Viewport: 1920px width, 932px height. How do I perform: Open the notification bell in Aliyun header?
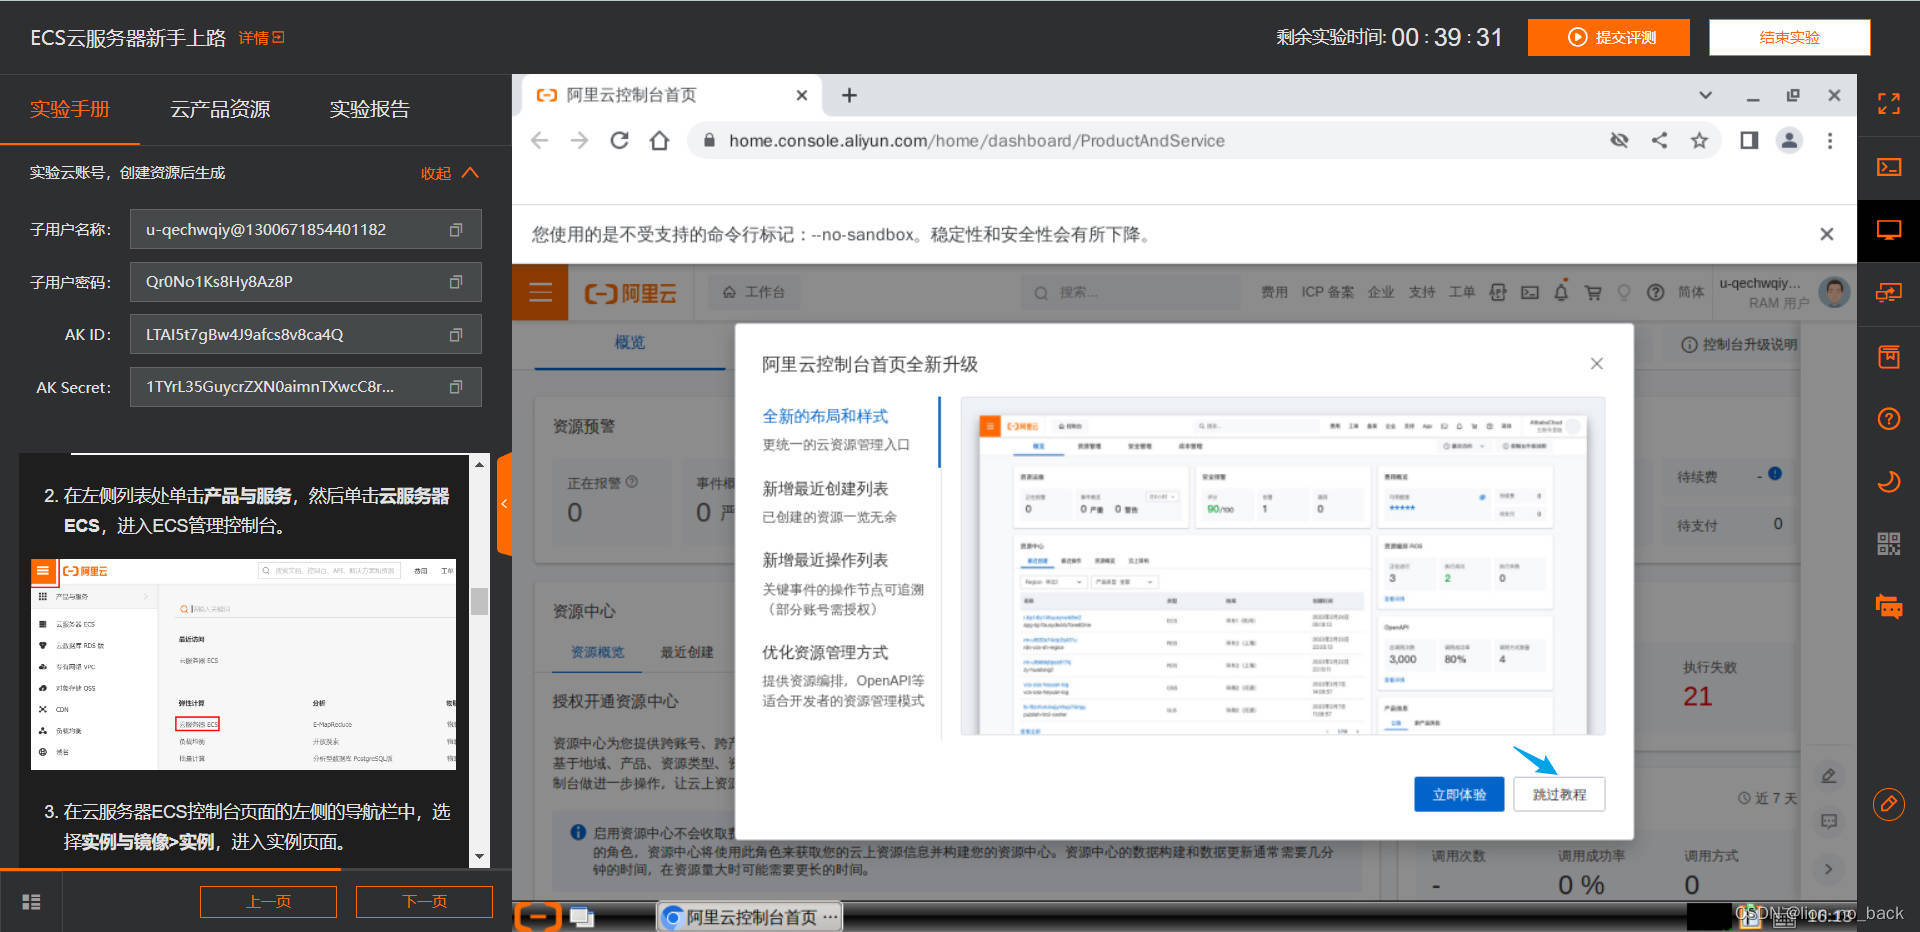click(1561, 292)
